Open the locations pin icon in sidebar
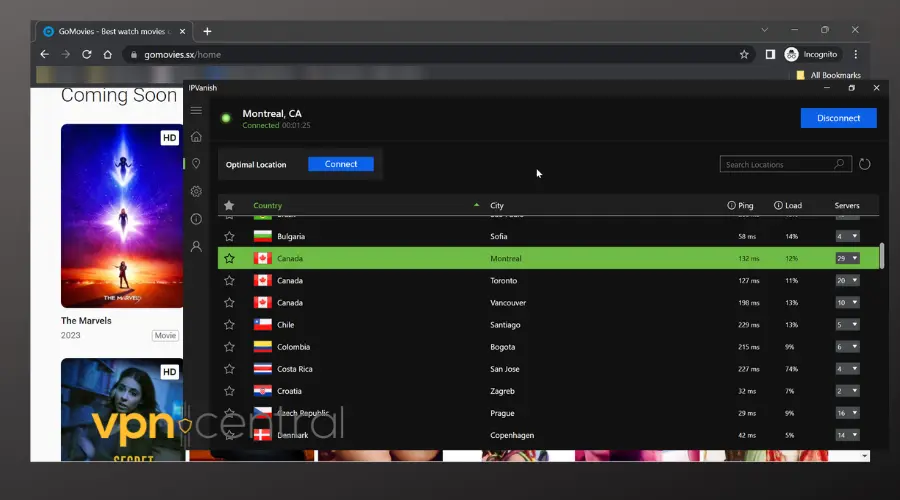 [196, 164]
